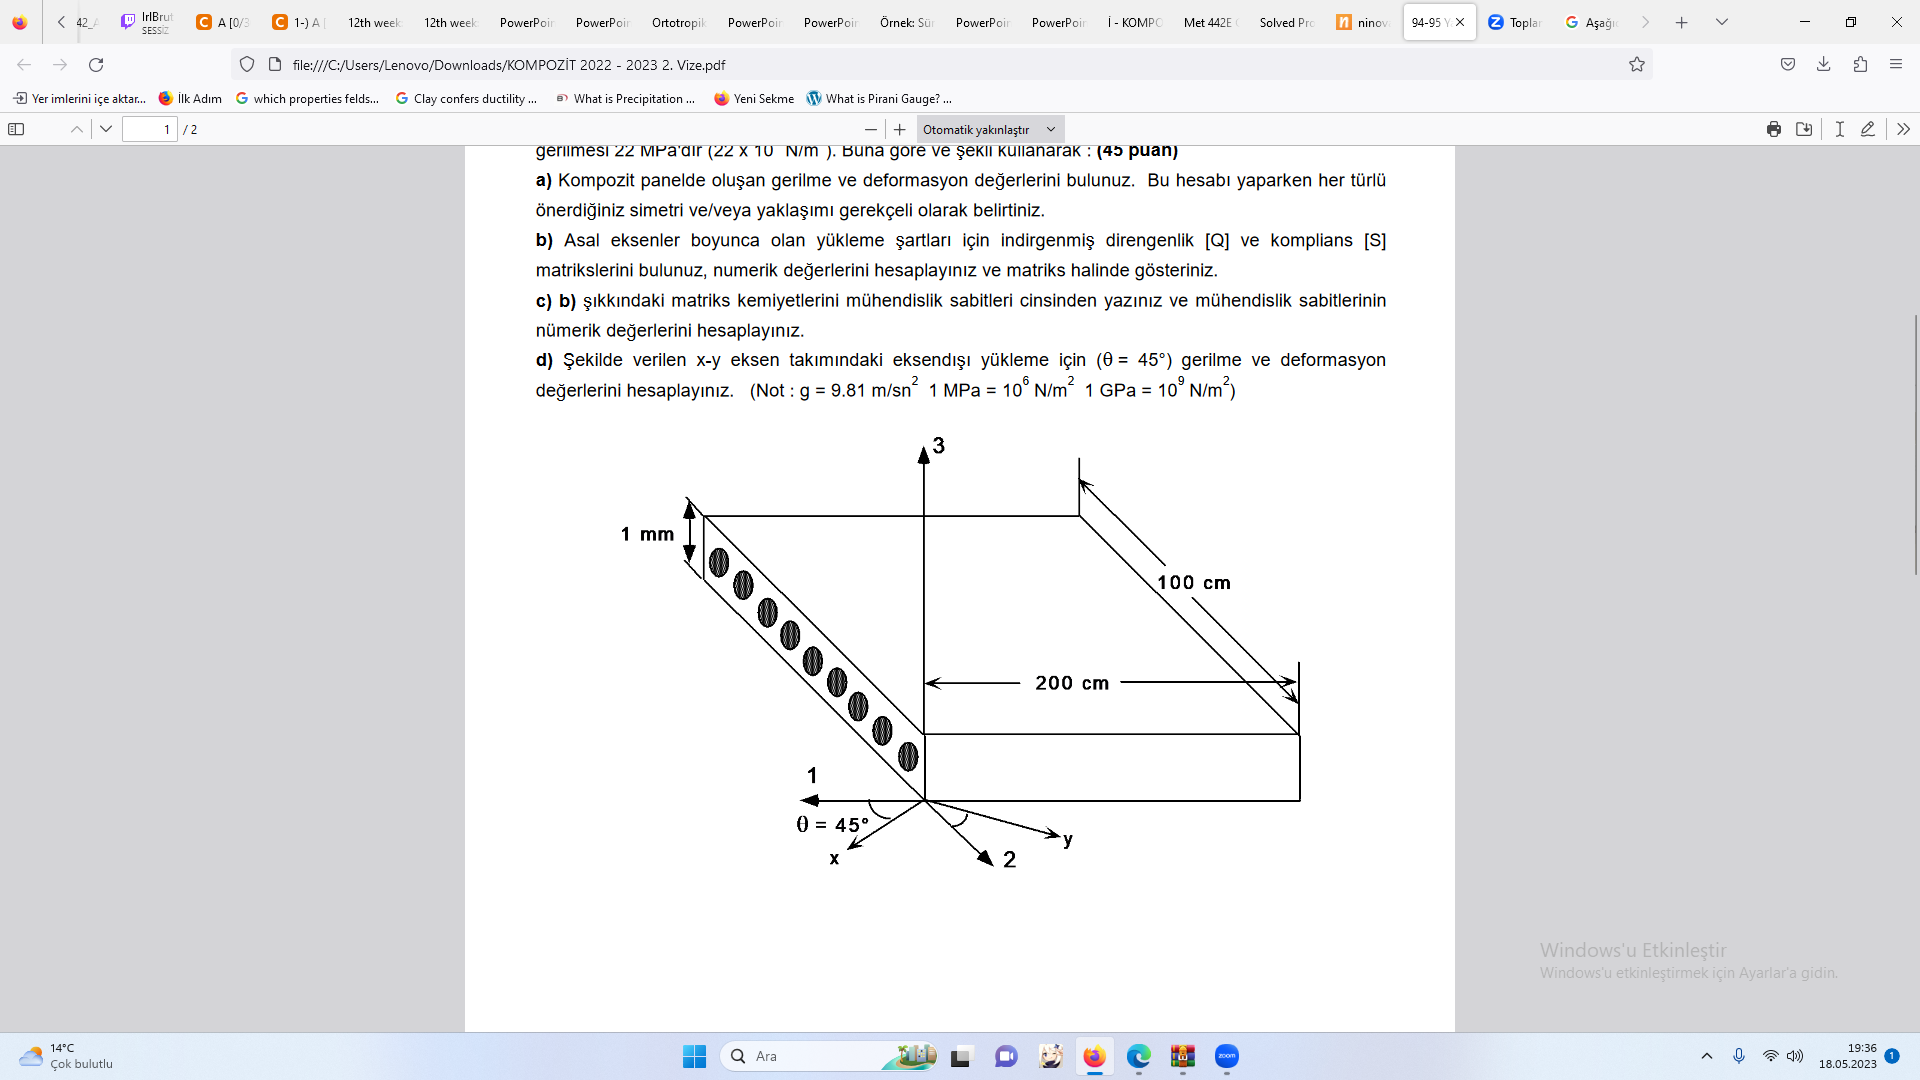Open the Downloads panel in Firefox
Viewport: 1920px width, 1080px height.
(1823, 64)
